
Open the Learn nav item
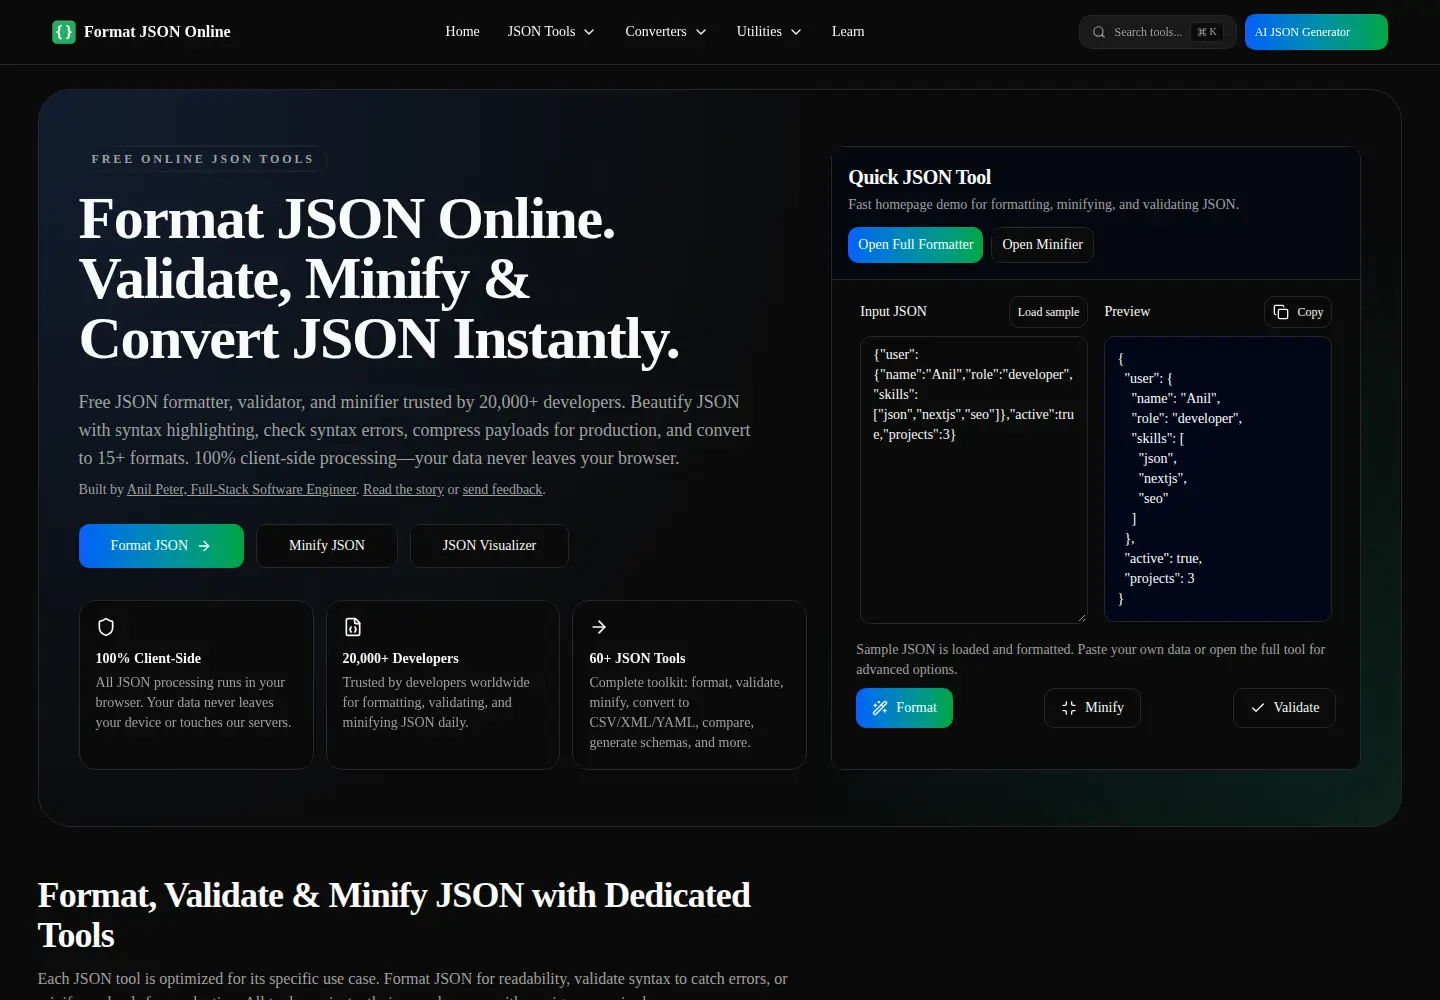click(848, 32)
